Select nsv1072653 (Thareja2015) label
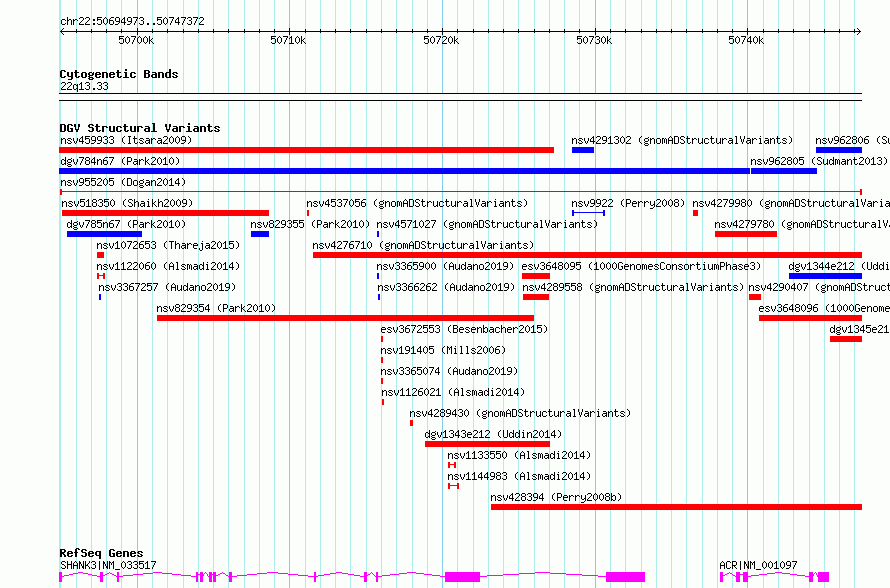The image size is (890, 588). (x=168, y=245)
